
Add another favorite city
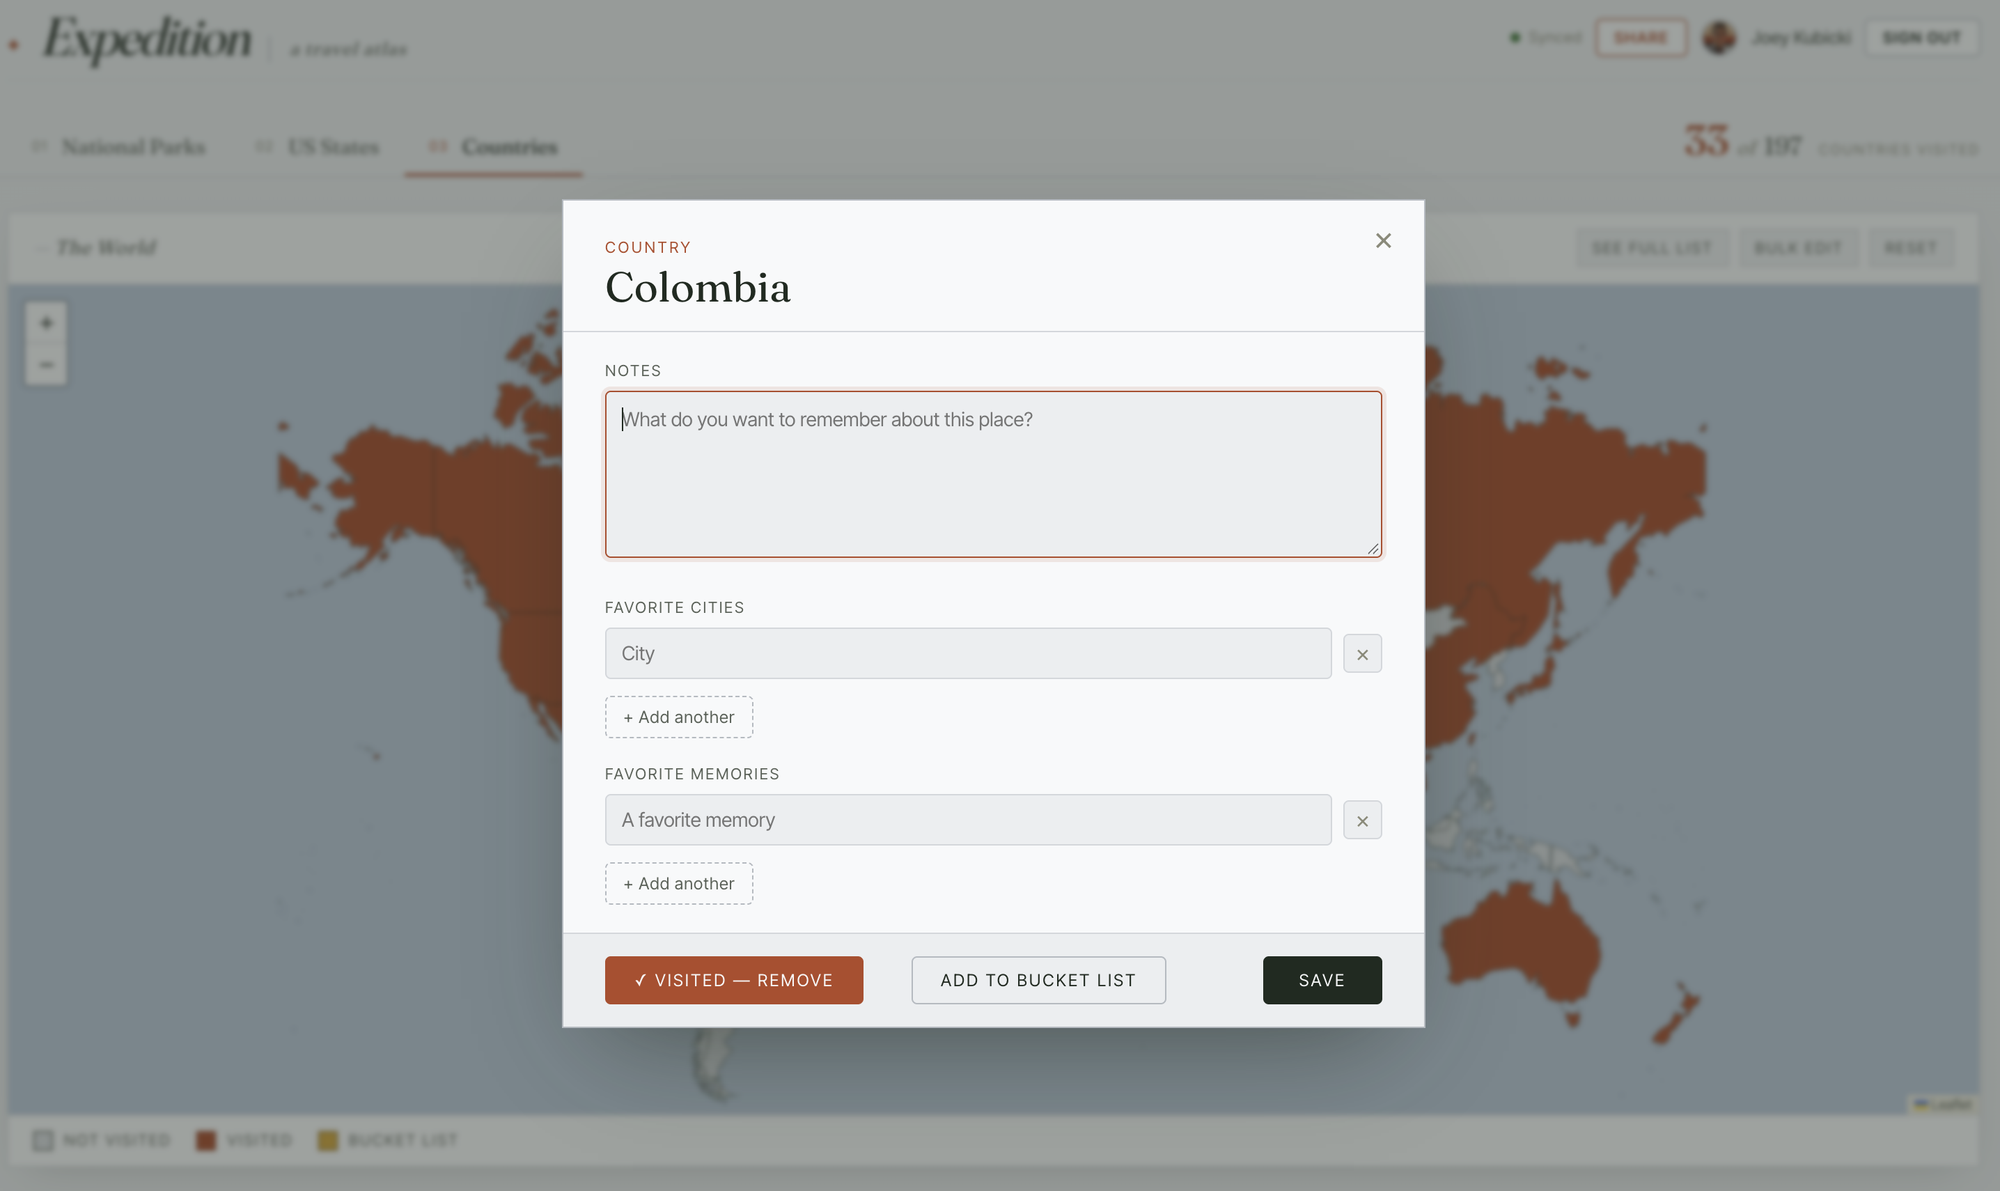679,717
